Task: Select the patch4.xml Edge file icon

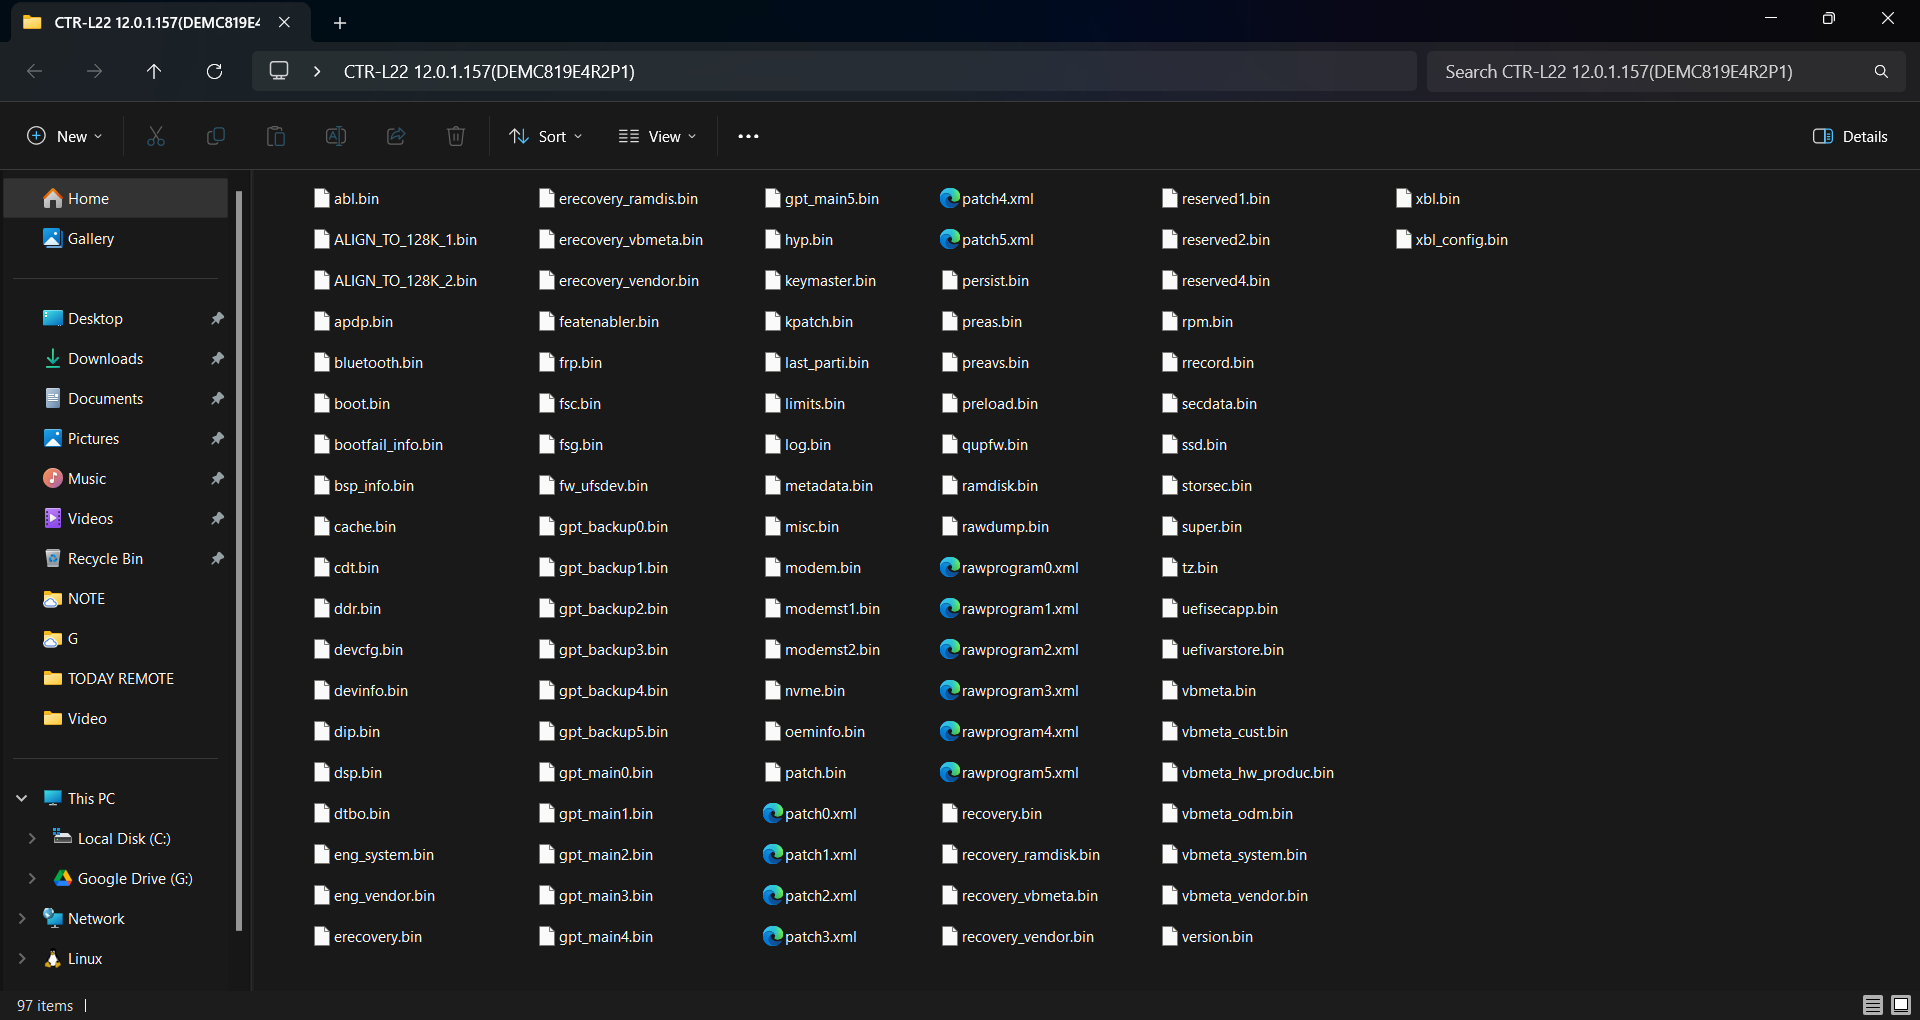Action: pyautogui.click(x=950, y=198)
